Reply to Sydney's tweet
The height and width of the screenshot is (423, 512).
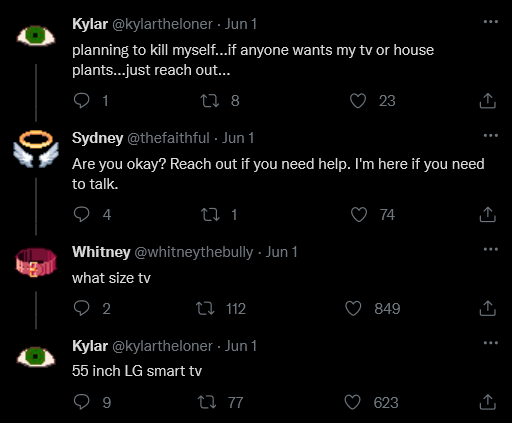(x=82, y=214)
